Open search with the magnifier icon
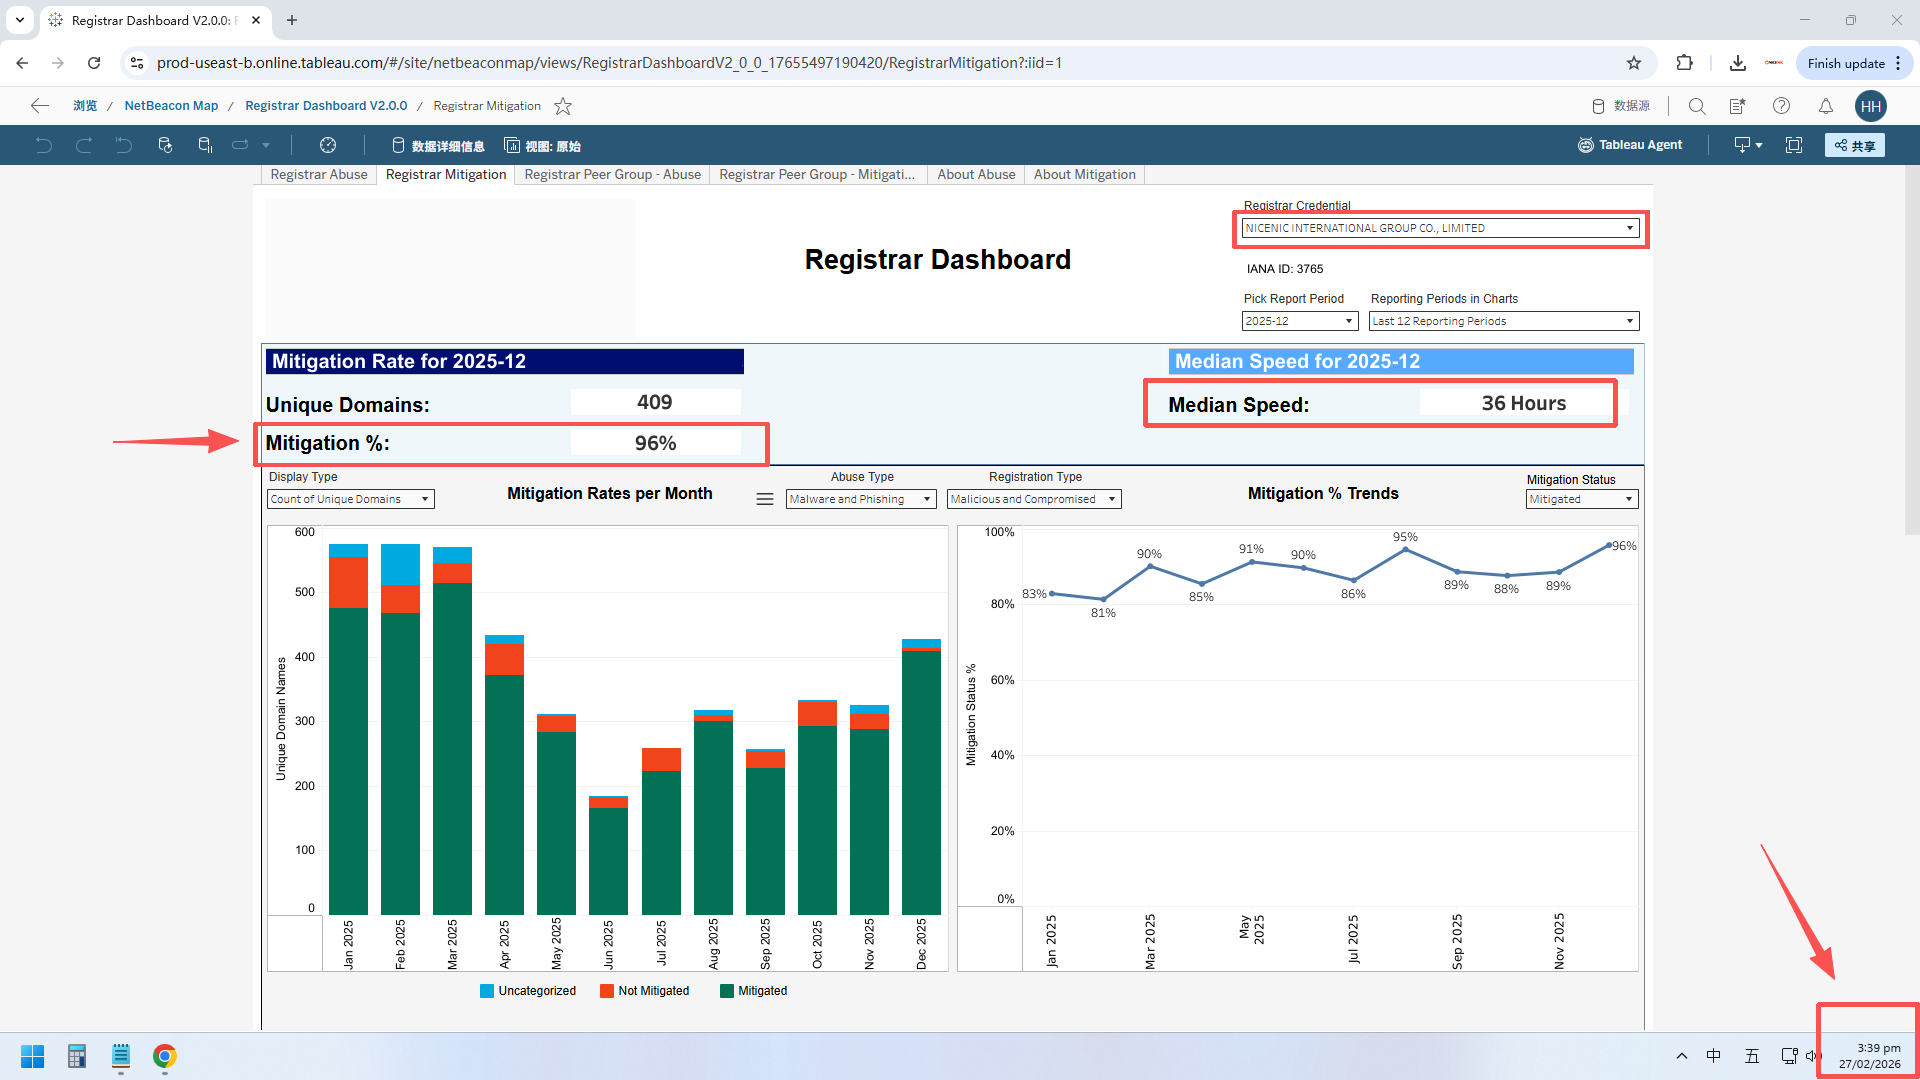The height and width of the screenshot is (1080, 1920). tap(1697, 106)
